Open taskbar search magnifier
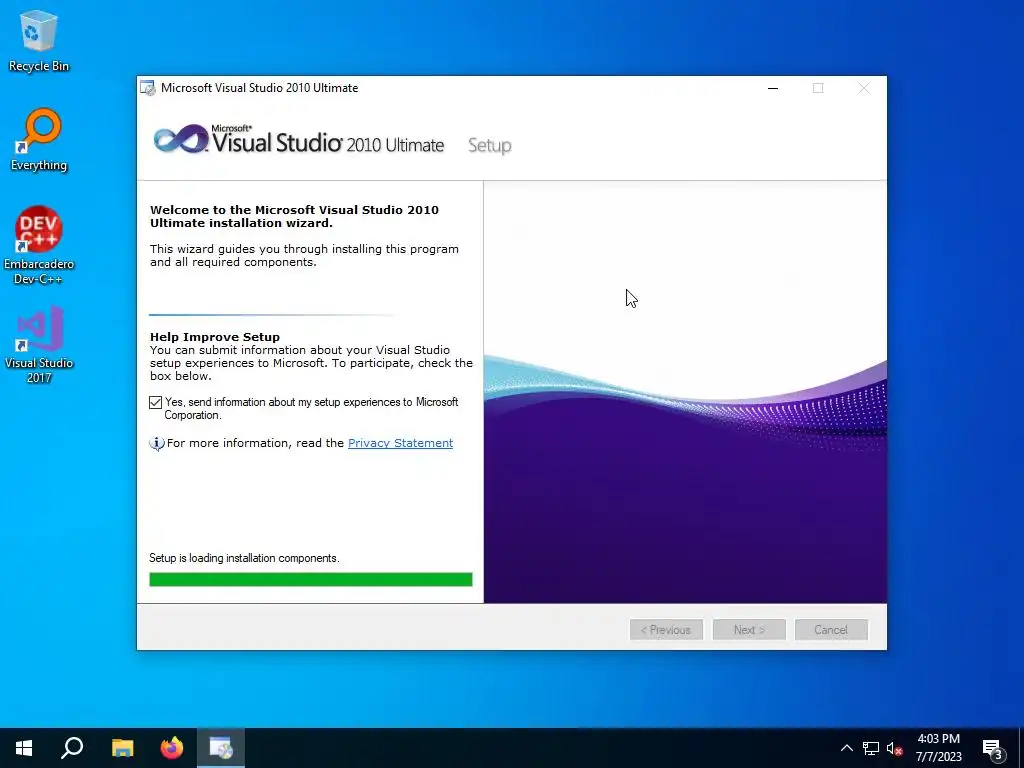Image resolution: width=1024 pixels, height=768 pixels. [72, 748]
